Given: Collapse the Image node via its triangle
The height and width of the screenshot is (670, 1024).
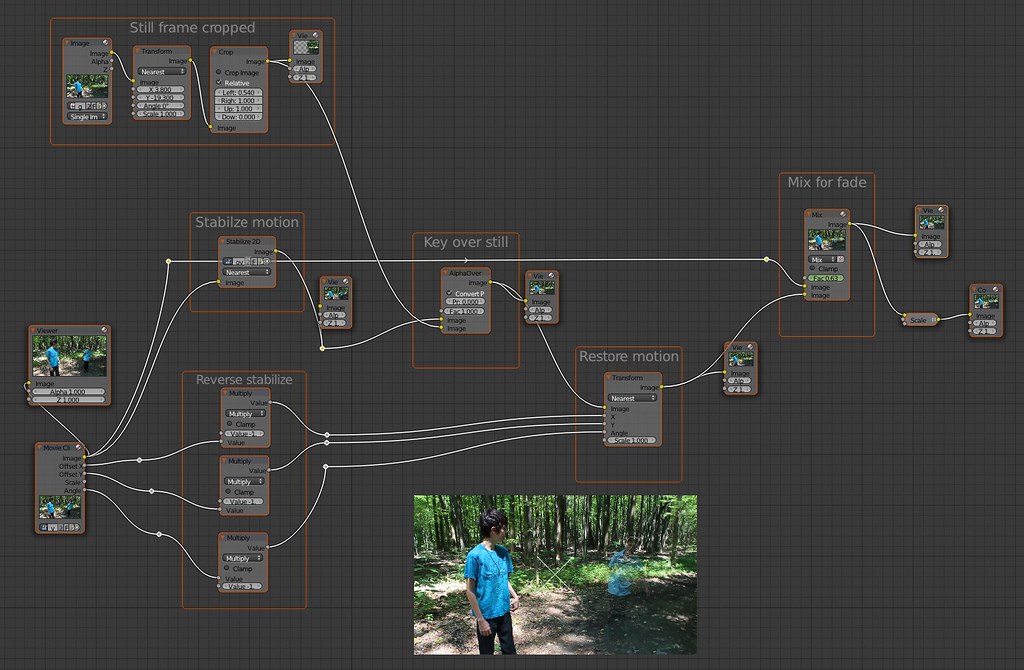Looking at the screenshot, I should [67, 43].
